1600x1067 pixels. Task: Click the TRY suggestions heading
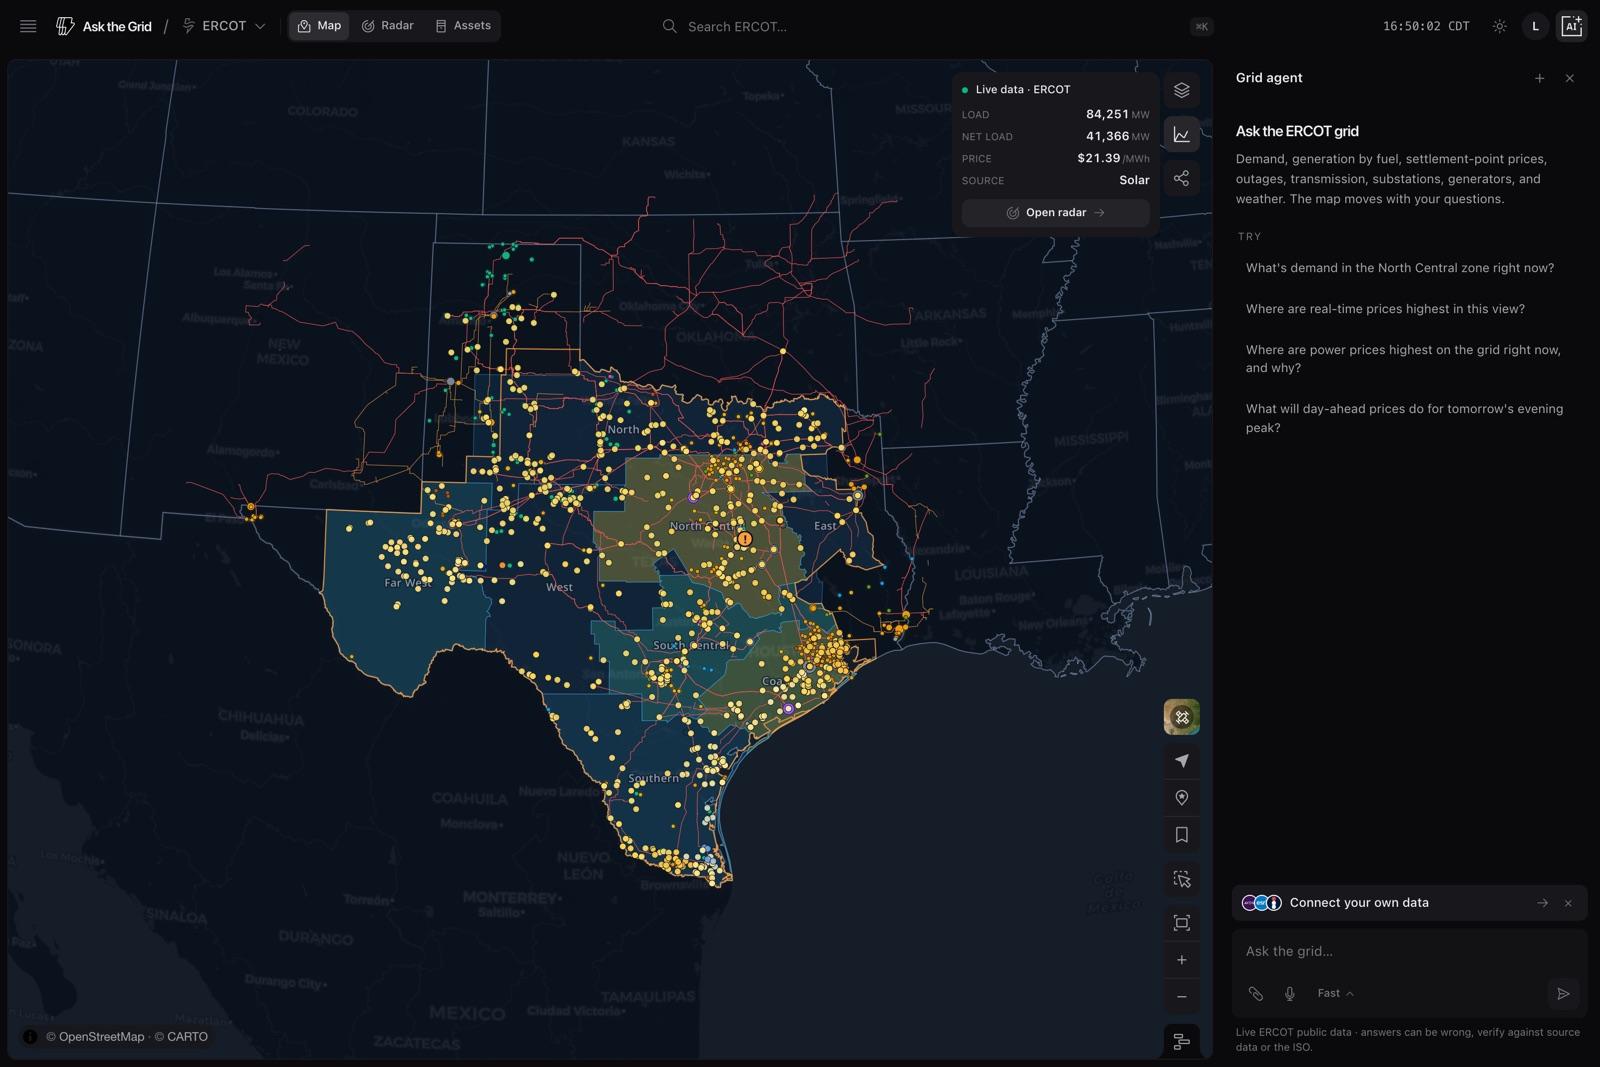coord(1249,237)
